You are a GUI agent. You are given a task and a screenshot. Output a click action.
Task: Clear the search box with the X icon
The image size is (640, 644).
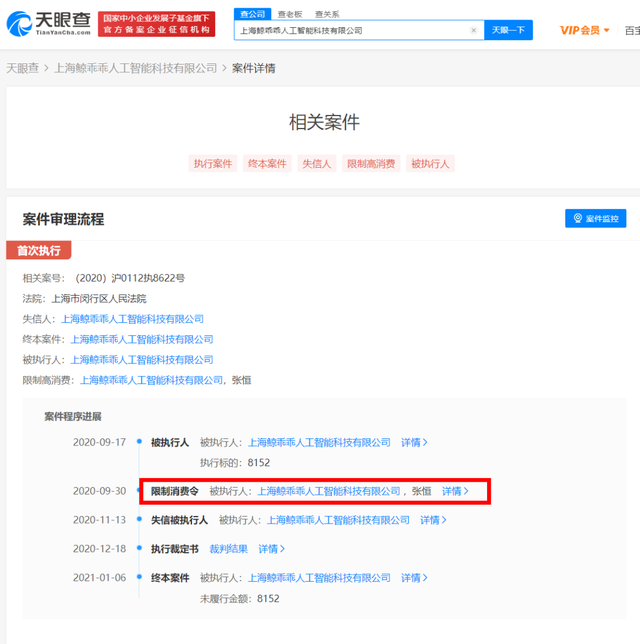(x=473, y=30)
